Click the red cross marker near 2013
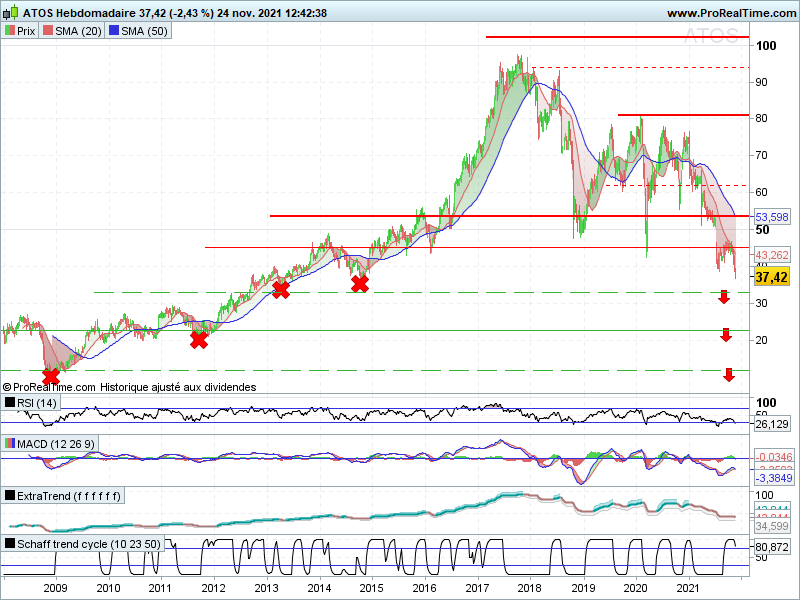Screen dimensions: 800x600 point(281,289)
